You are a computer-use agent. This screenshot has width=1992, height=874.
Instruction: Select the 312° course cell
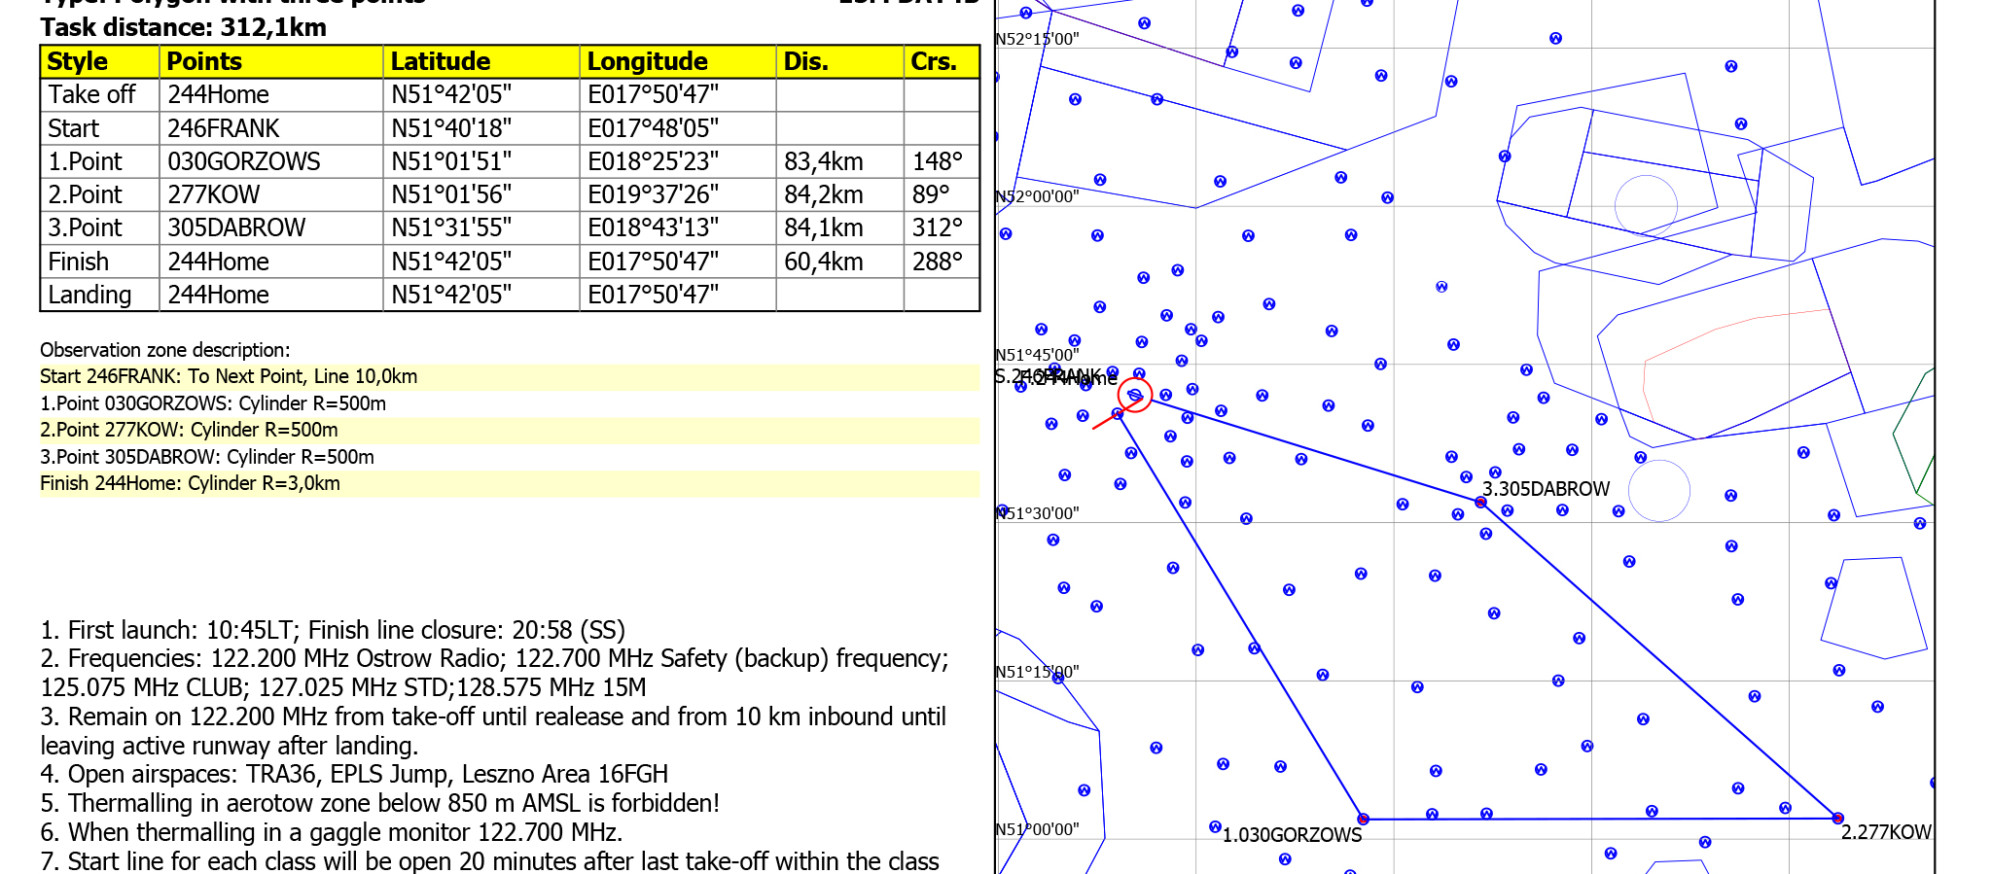(937, 228)
